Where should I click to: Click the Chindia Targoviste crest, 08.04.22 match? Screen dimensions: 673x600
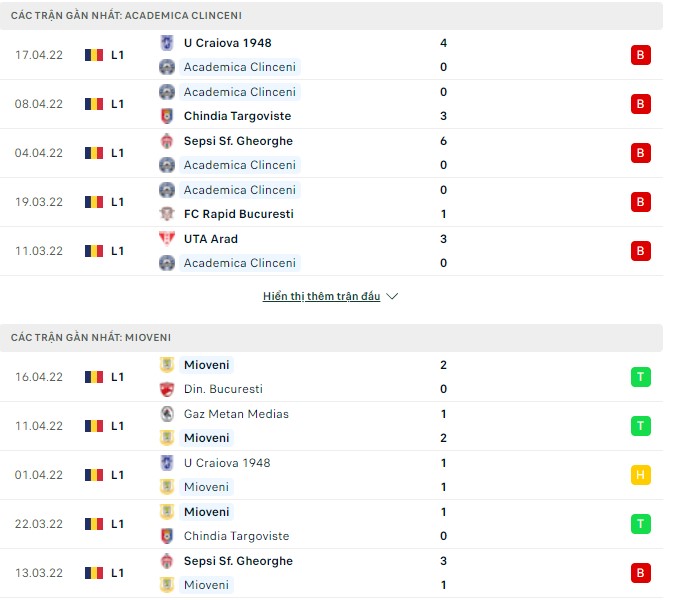click(x=167, y=116)
